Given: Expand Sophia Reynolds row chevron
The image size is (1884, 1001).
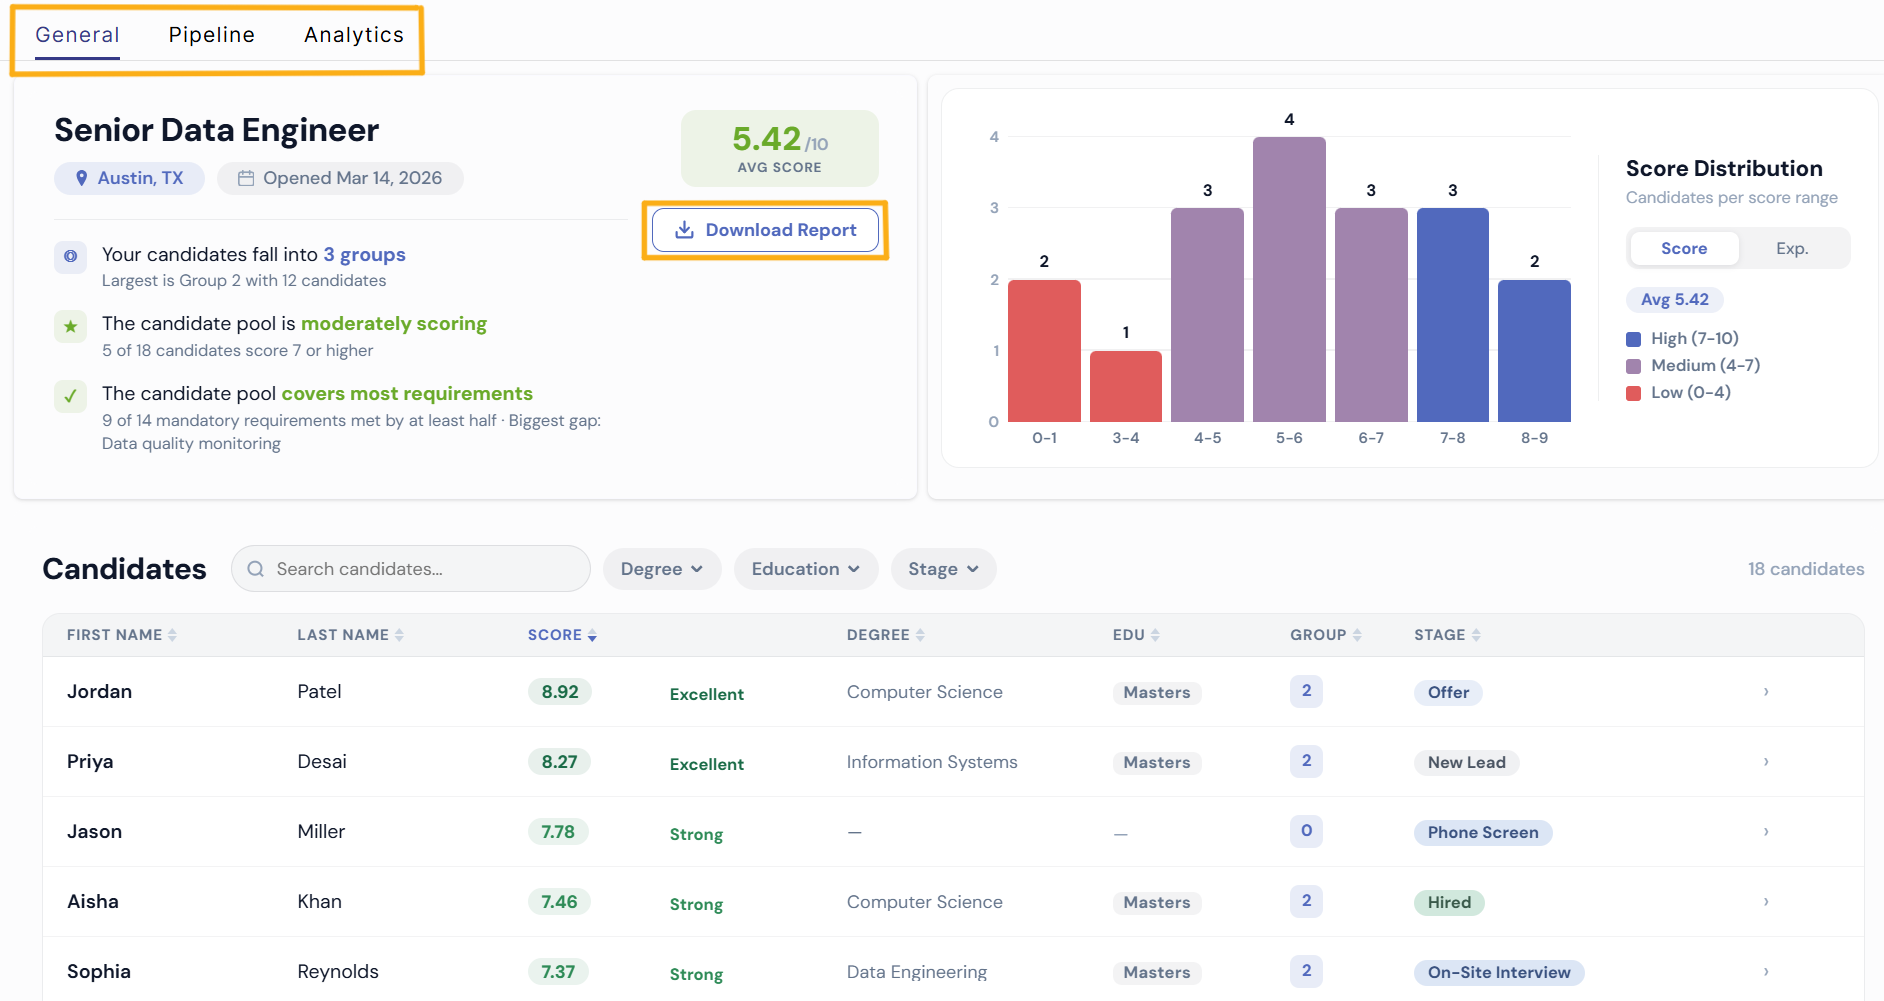Looking at the screenshot, I should pos(1766,972).
